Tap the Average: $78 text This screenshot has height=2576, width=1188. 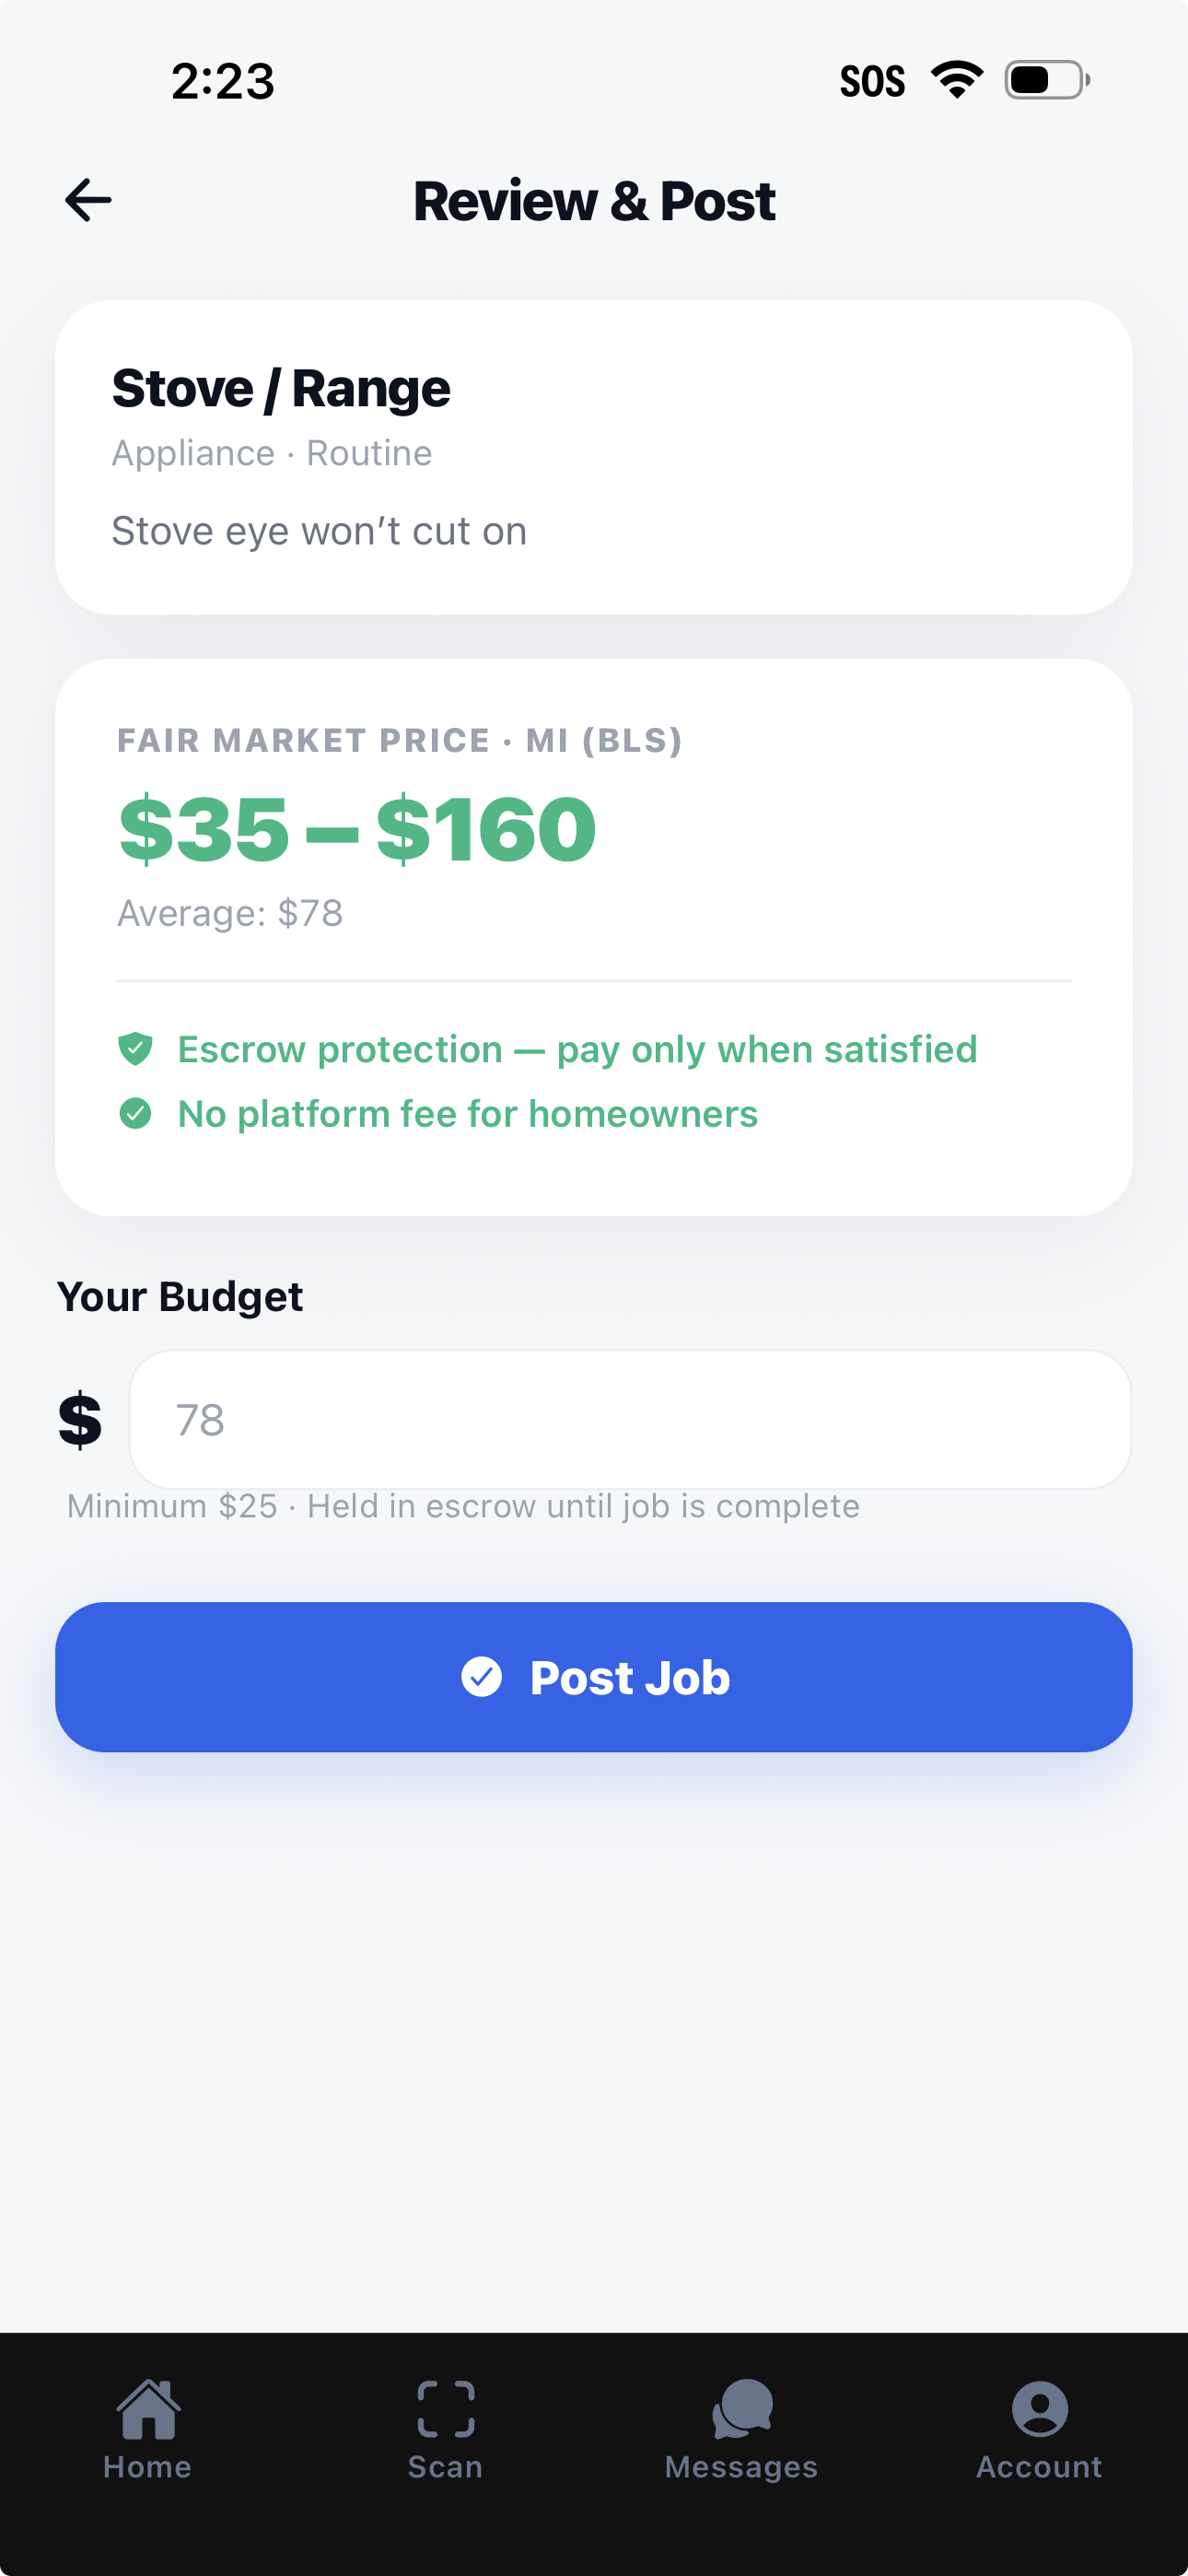(x=230, y=913)
